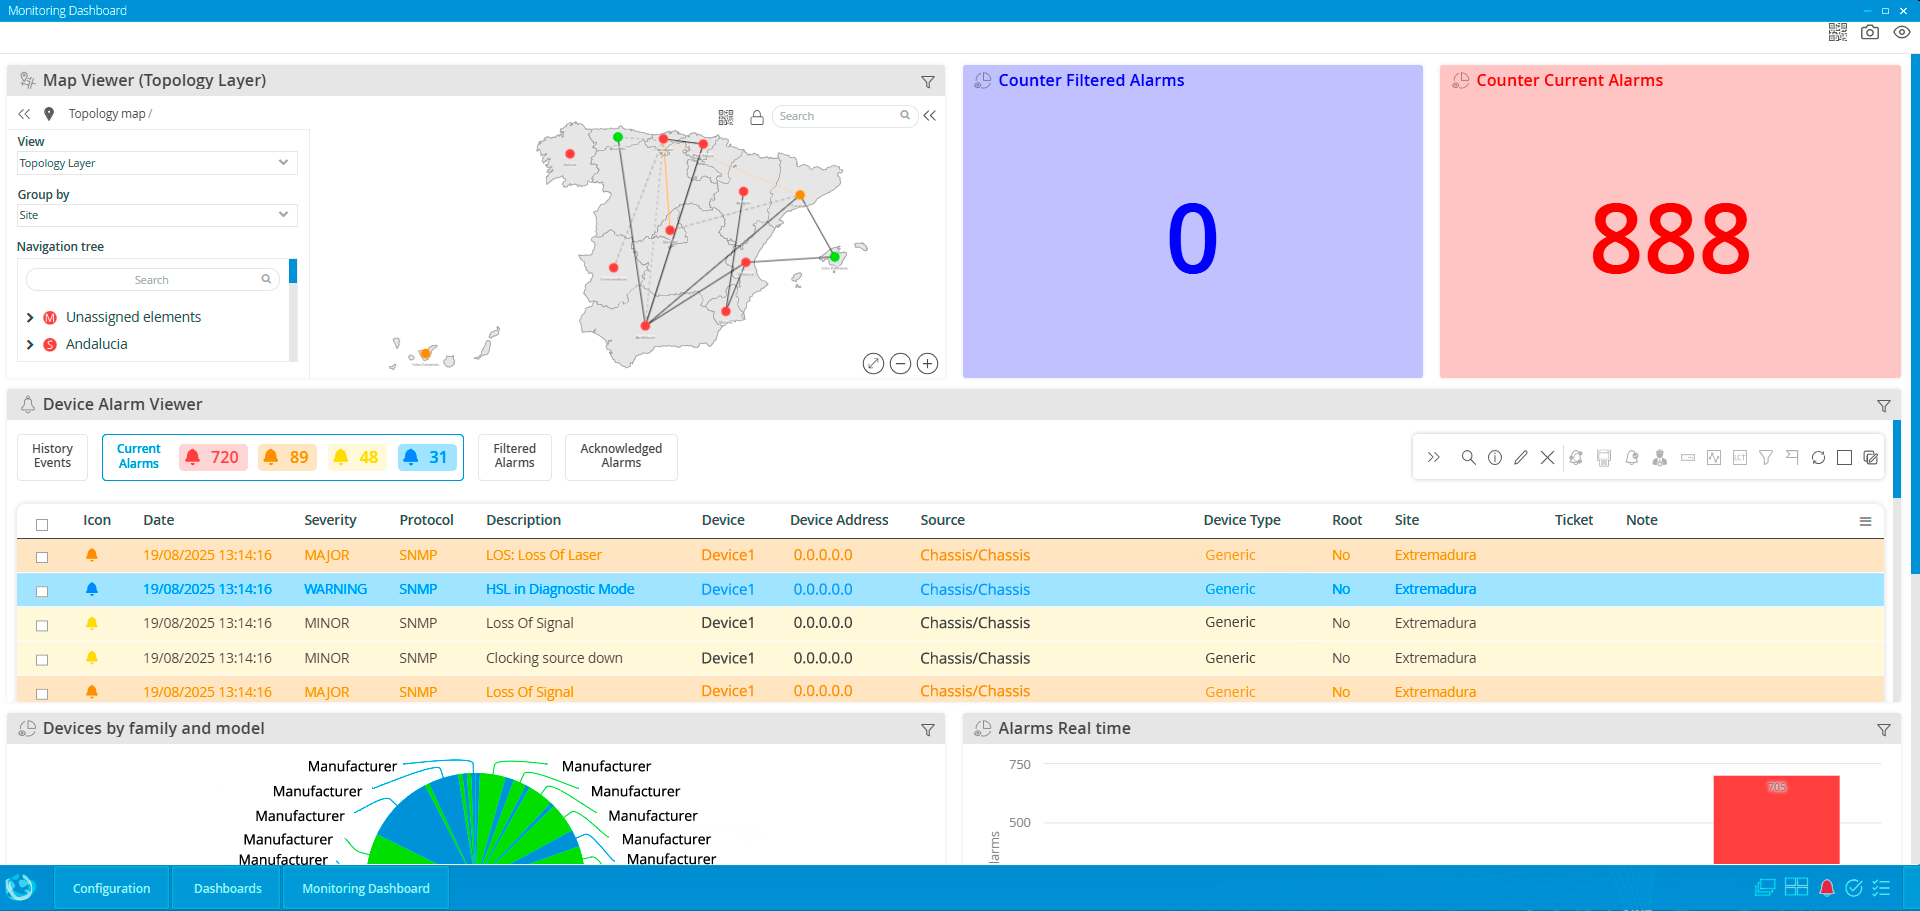Image resolution: width=1920 pixels, height=911 pixels.
Task: Open the alarm table column menu
Action: (x=1865, y=521)
